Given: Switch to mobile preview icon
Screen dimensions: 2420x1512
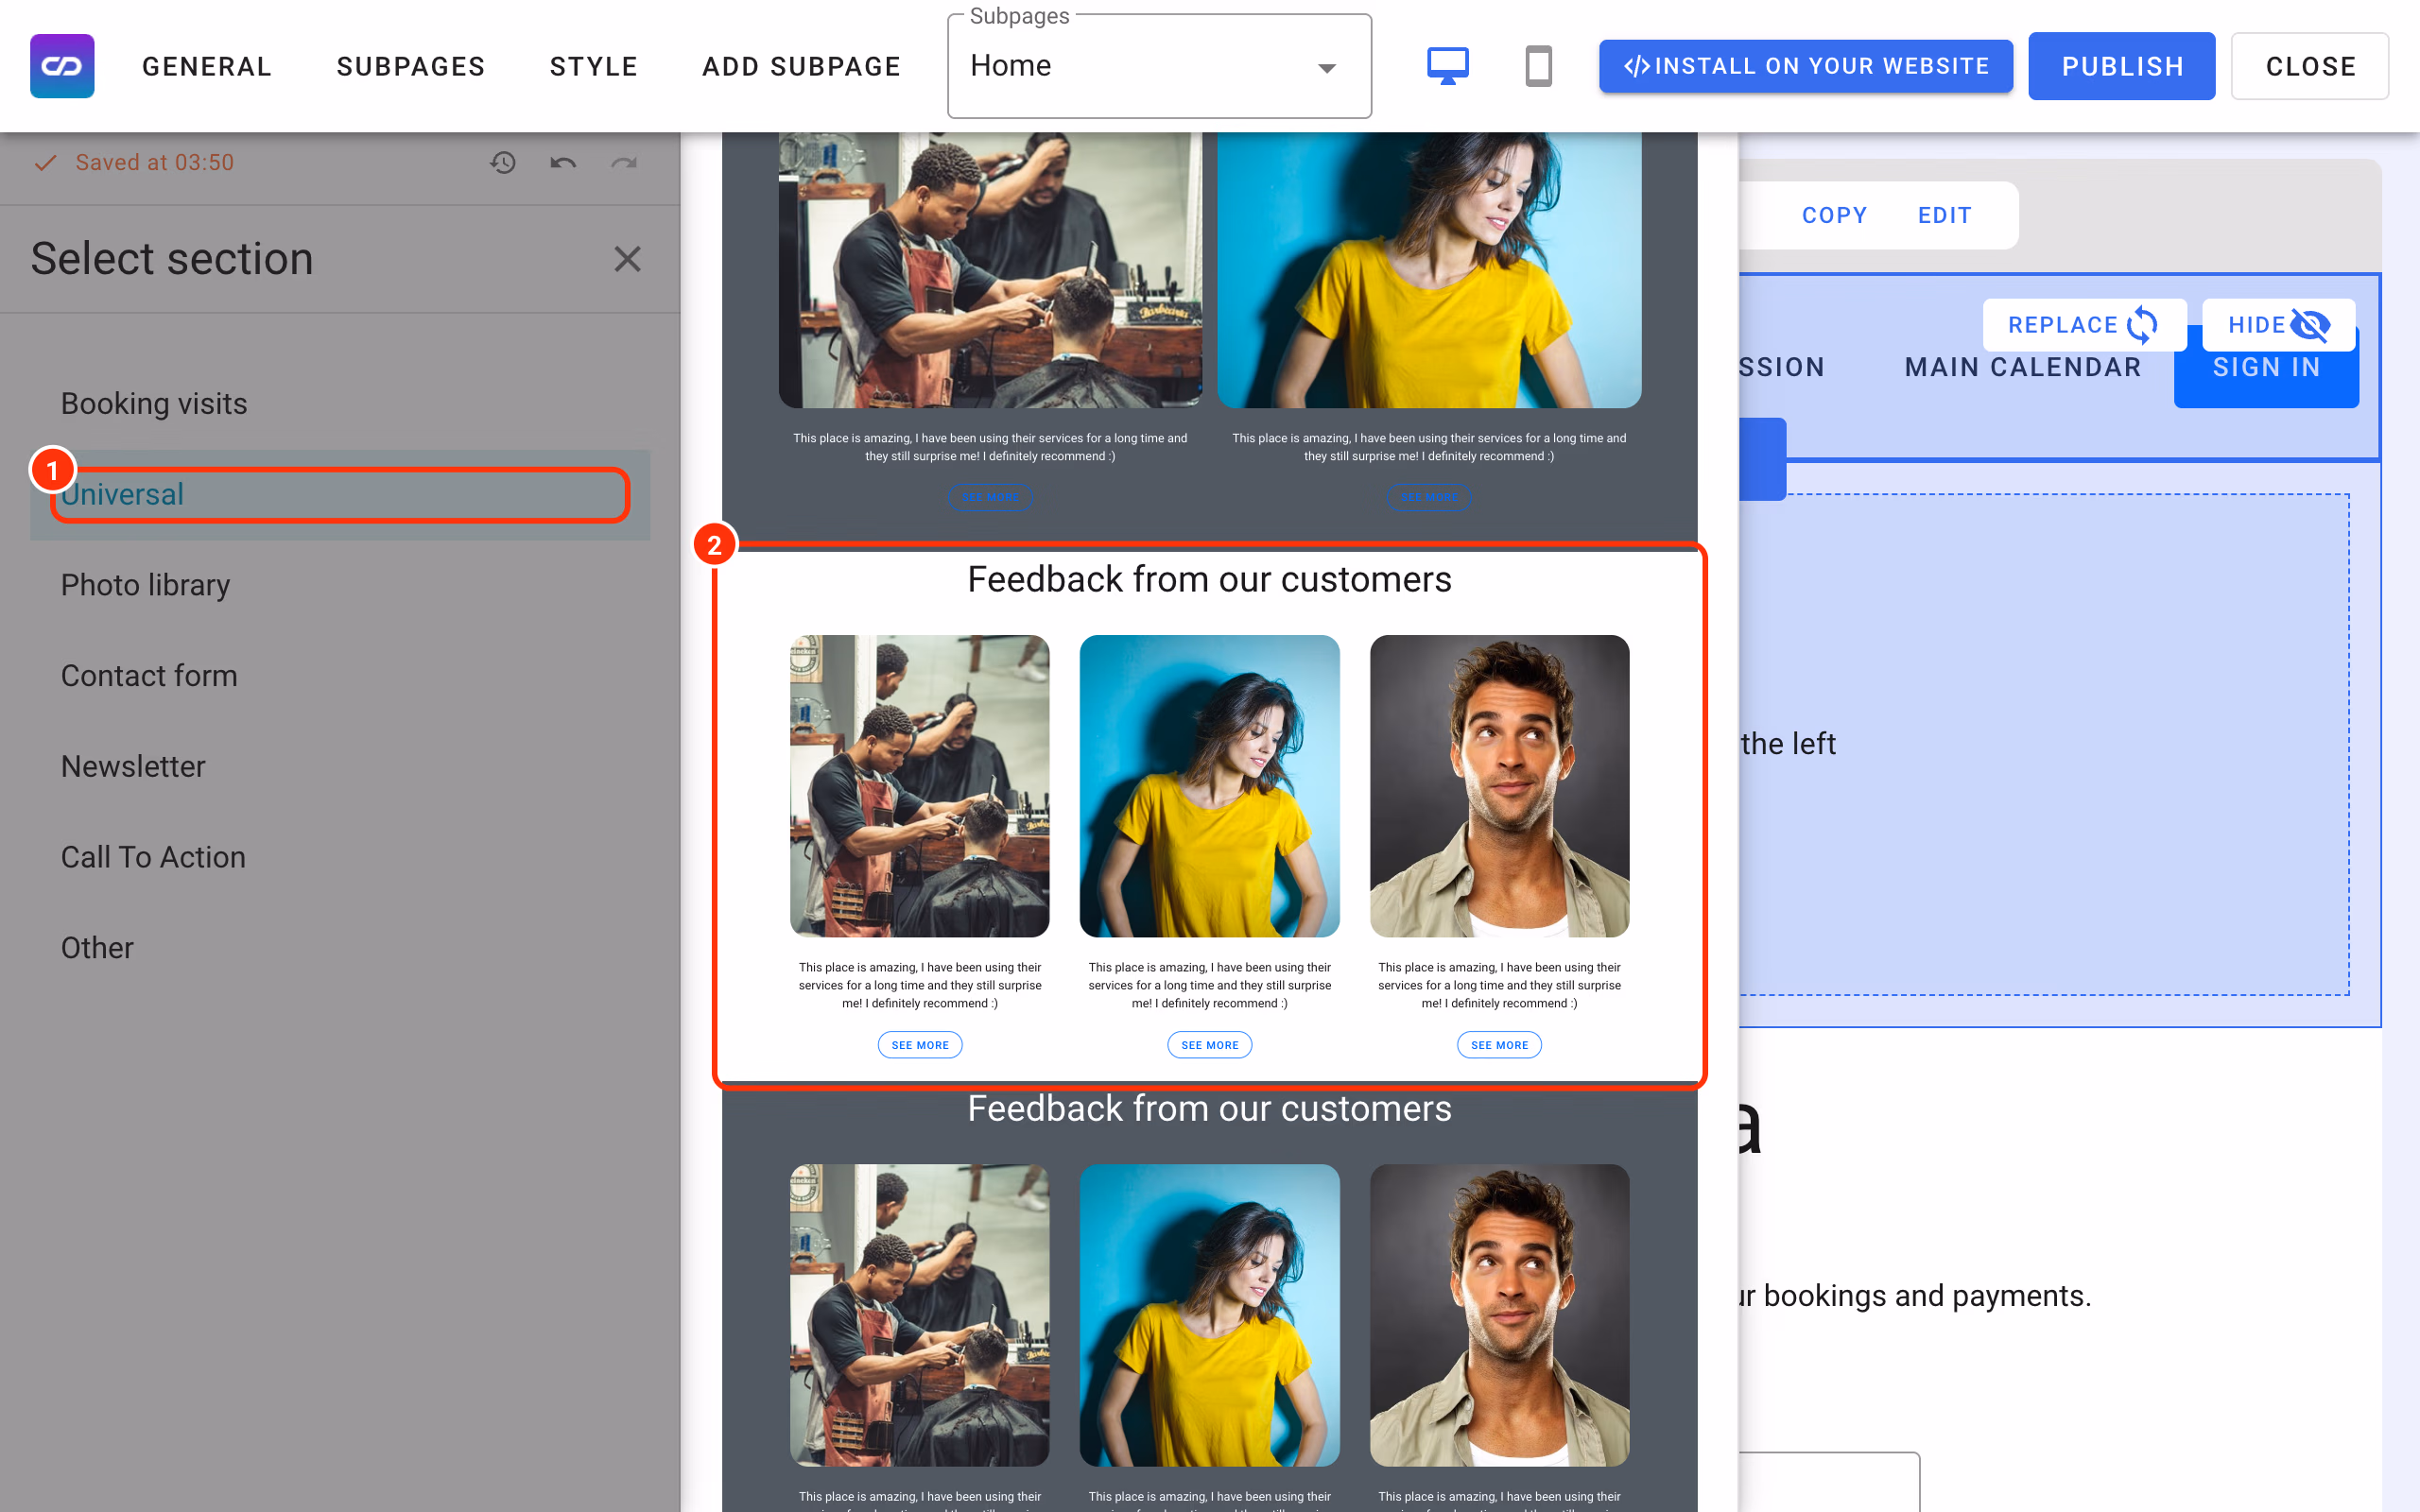Looking at the screenshot, I should (1538, 66).
